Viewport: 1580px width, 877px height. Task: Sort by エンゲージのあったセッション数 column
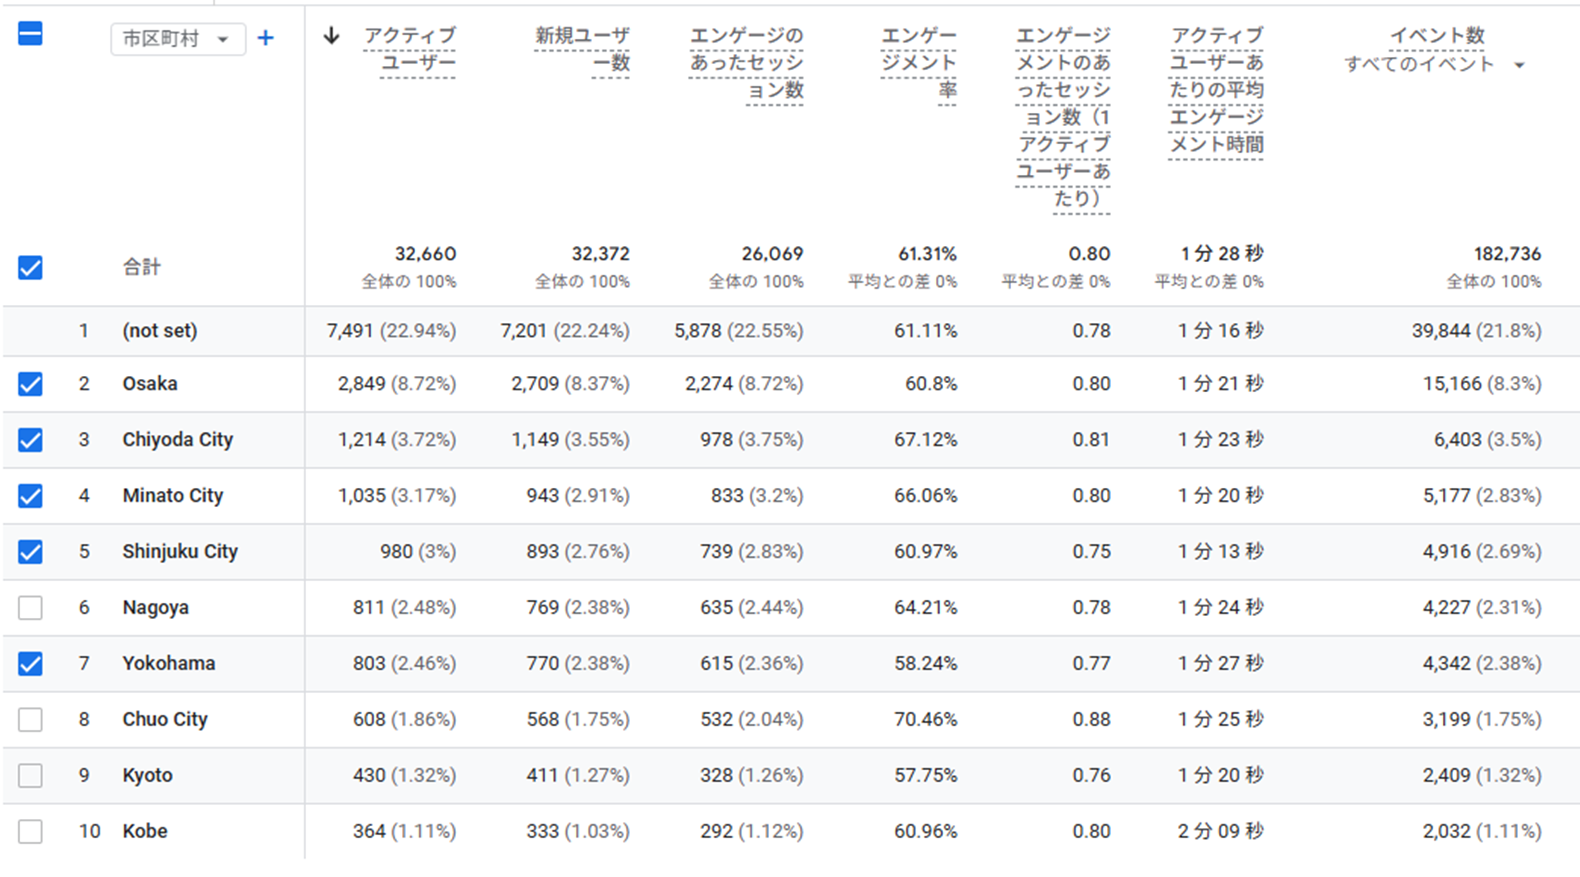pos(746,63)
